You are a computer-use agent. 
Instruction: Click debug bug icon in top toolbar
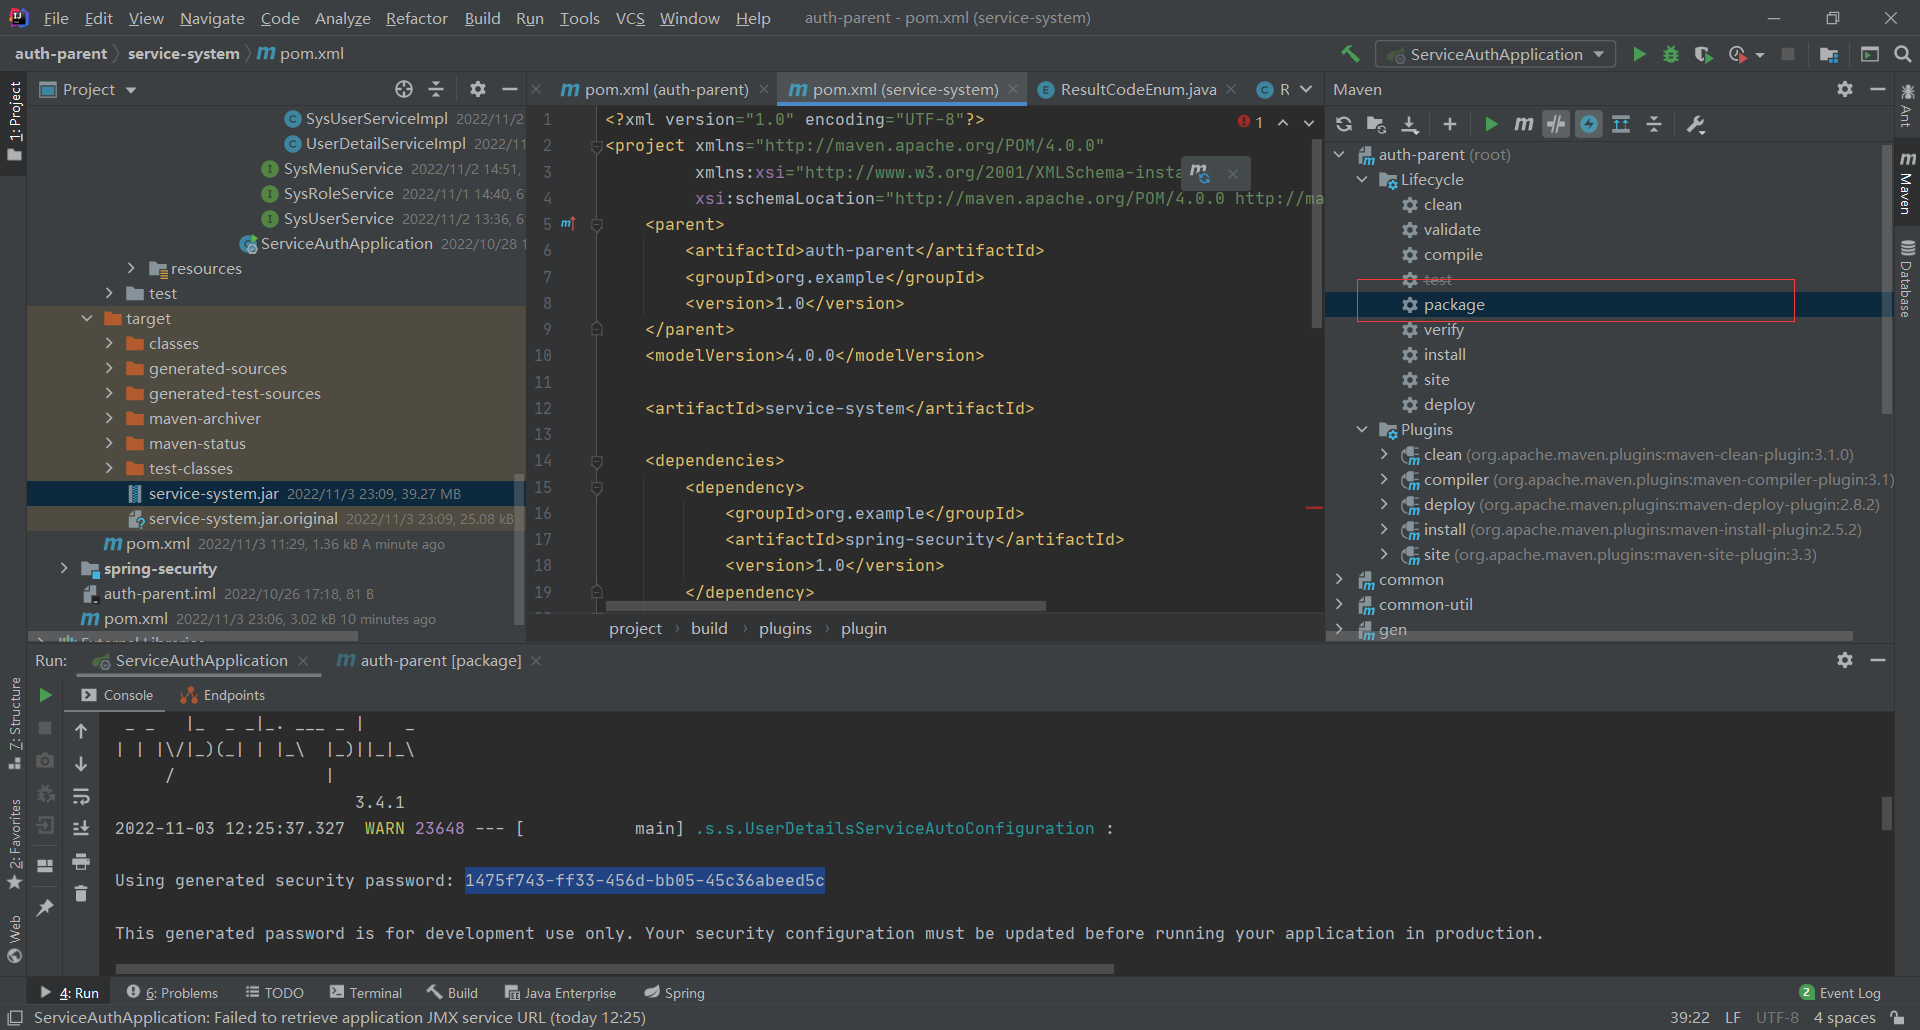click(x=1671, y=54)
